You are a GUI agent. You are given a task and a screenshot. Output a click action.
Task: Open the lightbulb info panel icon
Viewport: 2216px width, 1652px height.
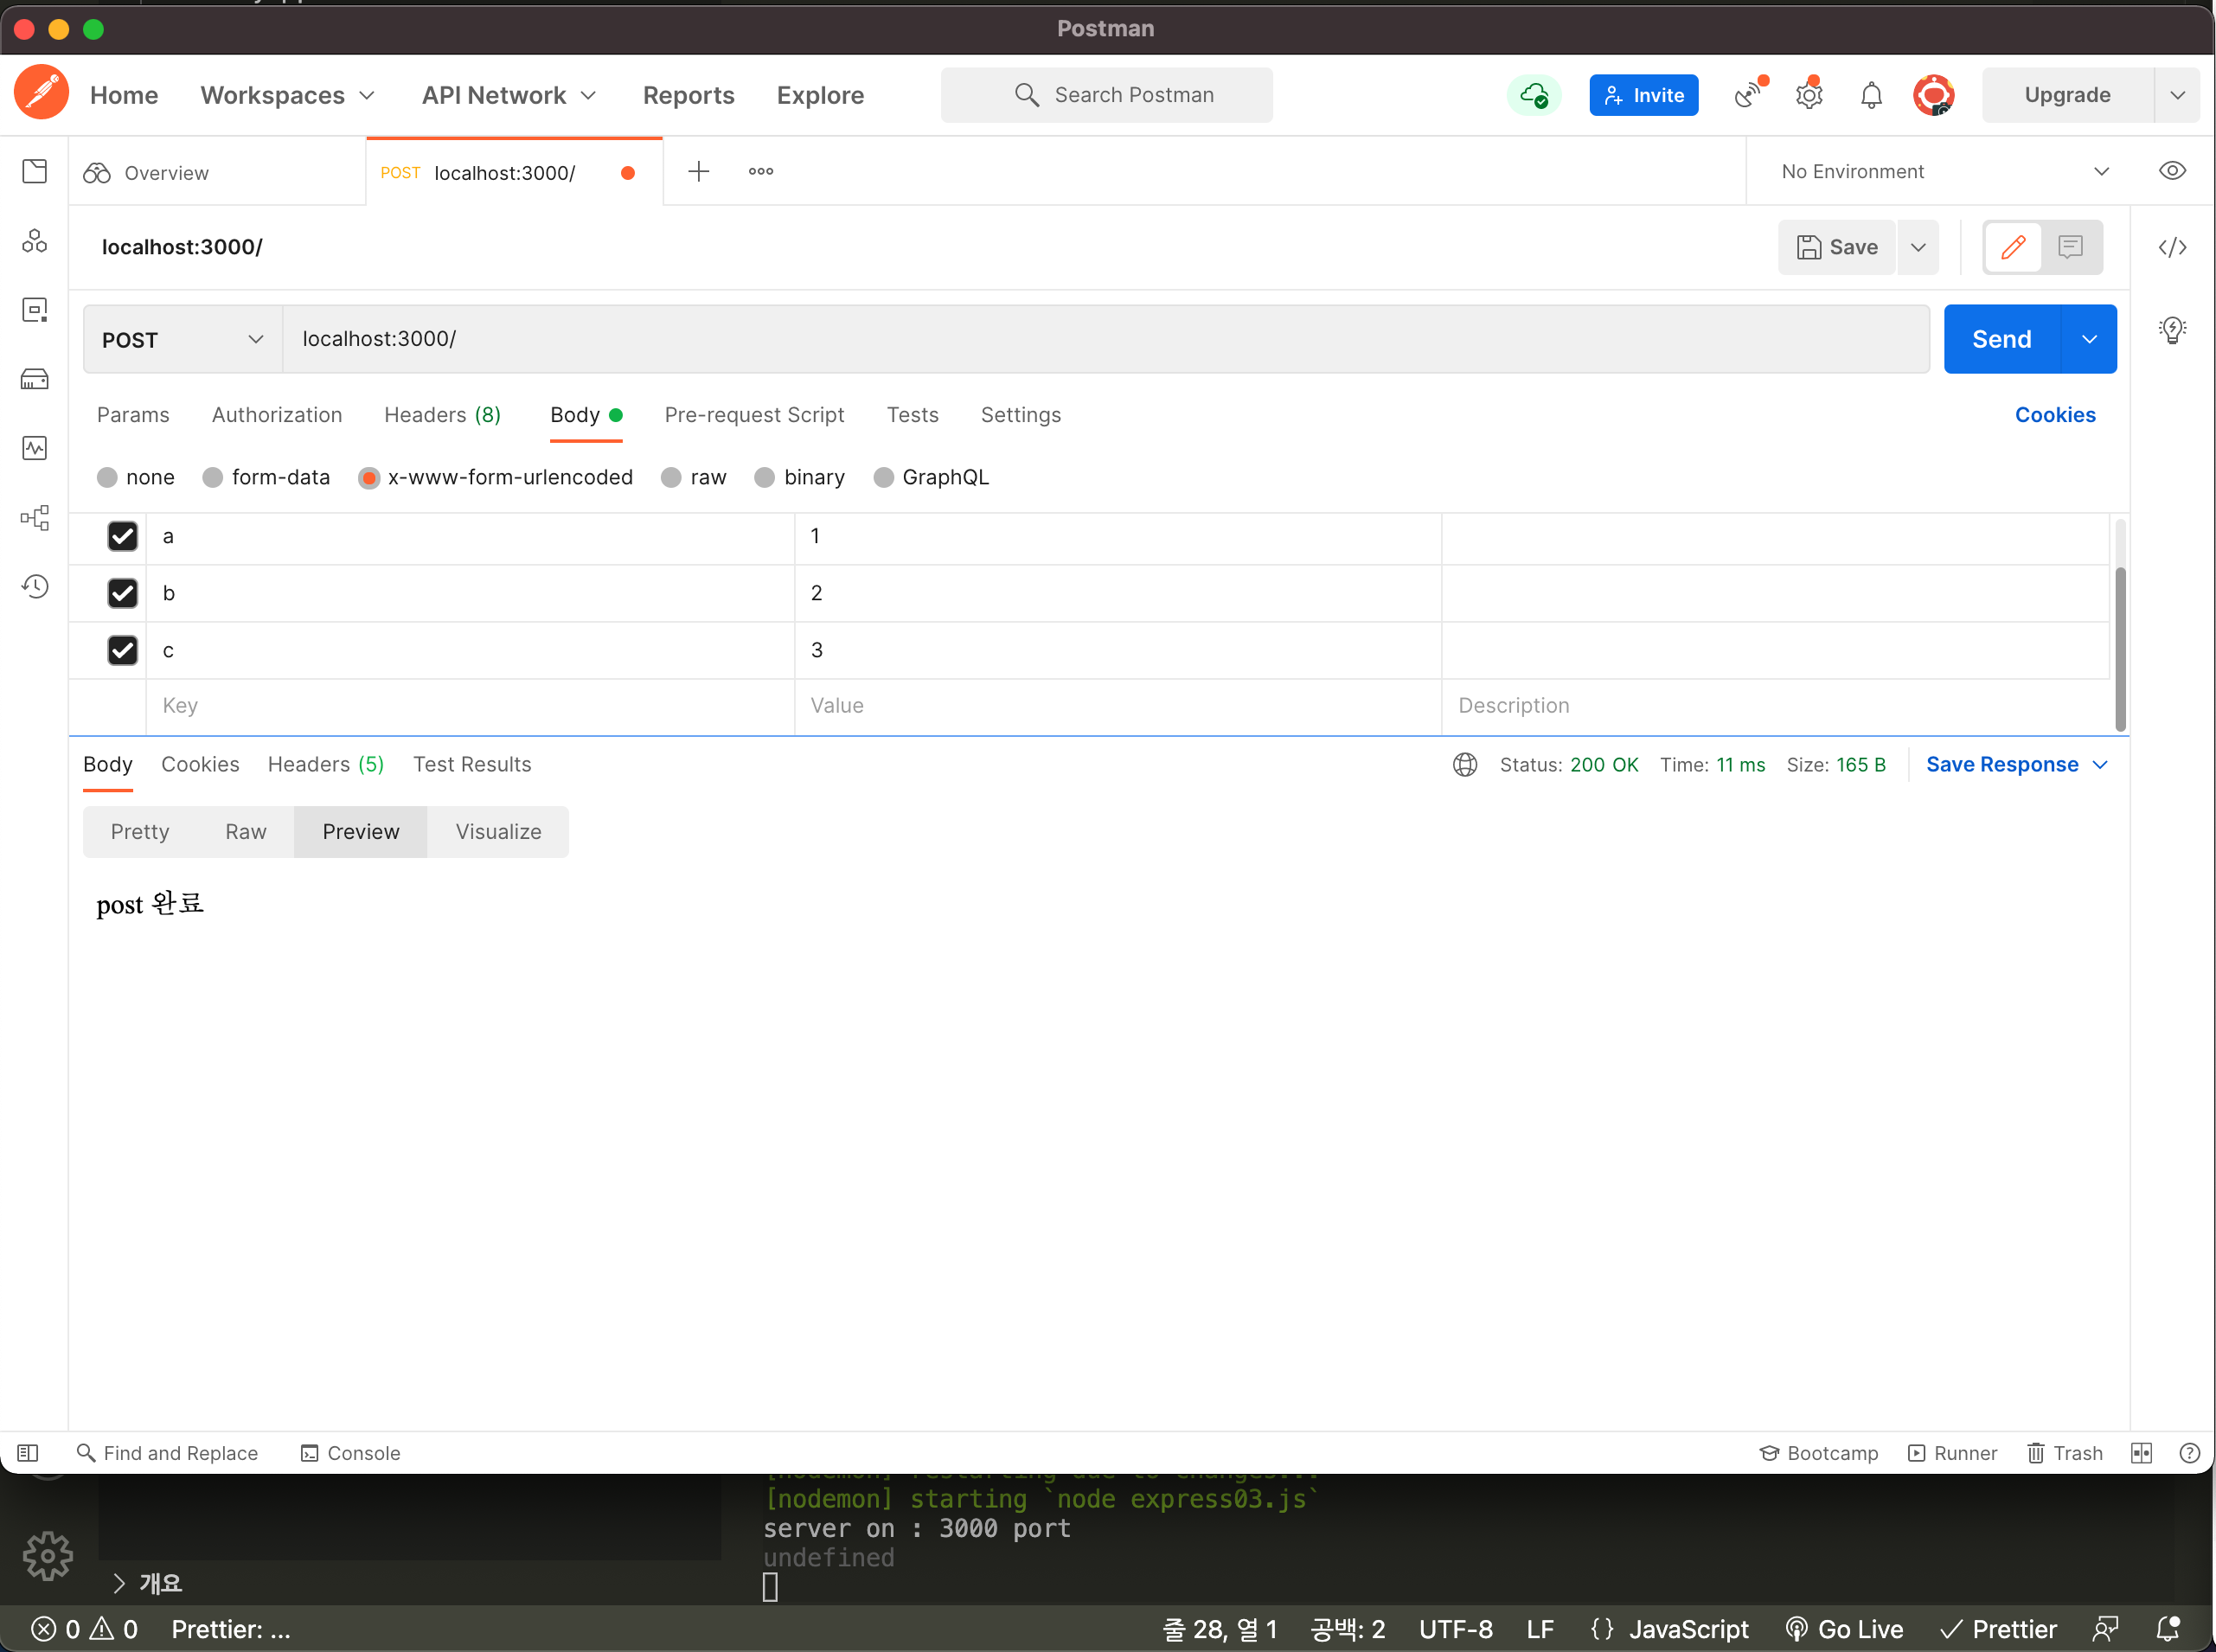point(2172,330)
